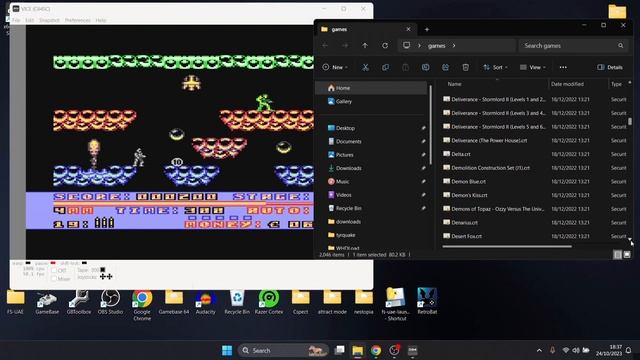Switch to details list view icon in status bar
Viewport: 640px width, 360px height.
tap(618, 255)
